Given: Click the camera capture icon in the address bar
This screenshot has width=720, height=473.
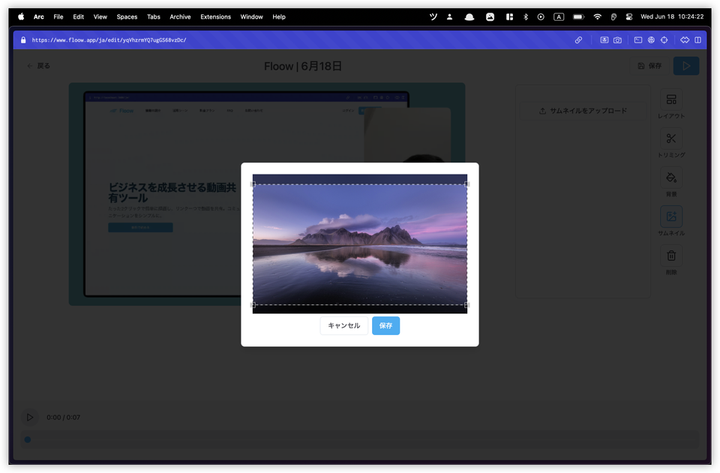Looking at the screenshot, I should pos(617,40).
